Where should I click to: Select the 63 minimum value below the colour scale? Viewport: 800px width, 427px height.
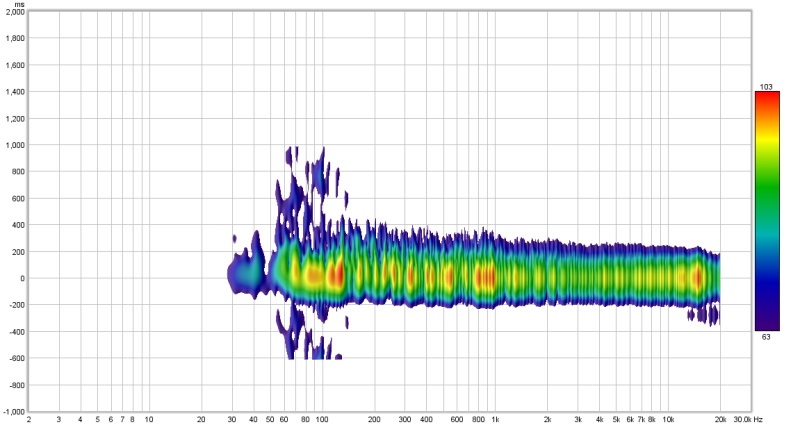click(766, 337)
